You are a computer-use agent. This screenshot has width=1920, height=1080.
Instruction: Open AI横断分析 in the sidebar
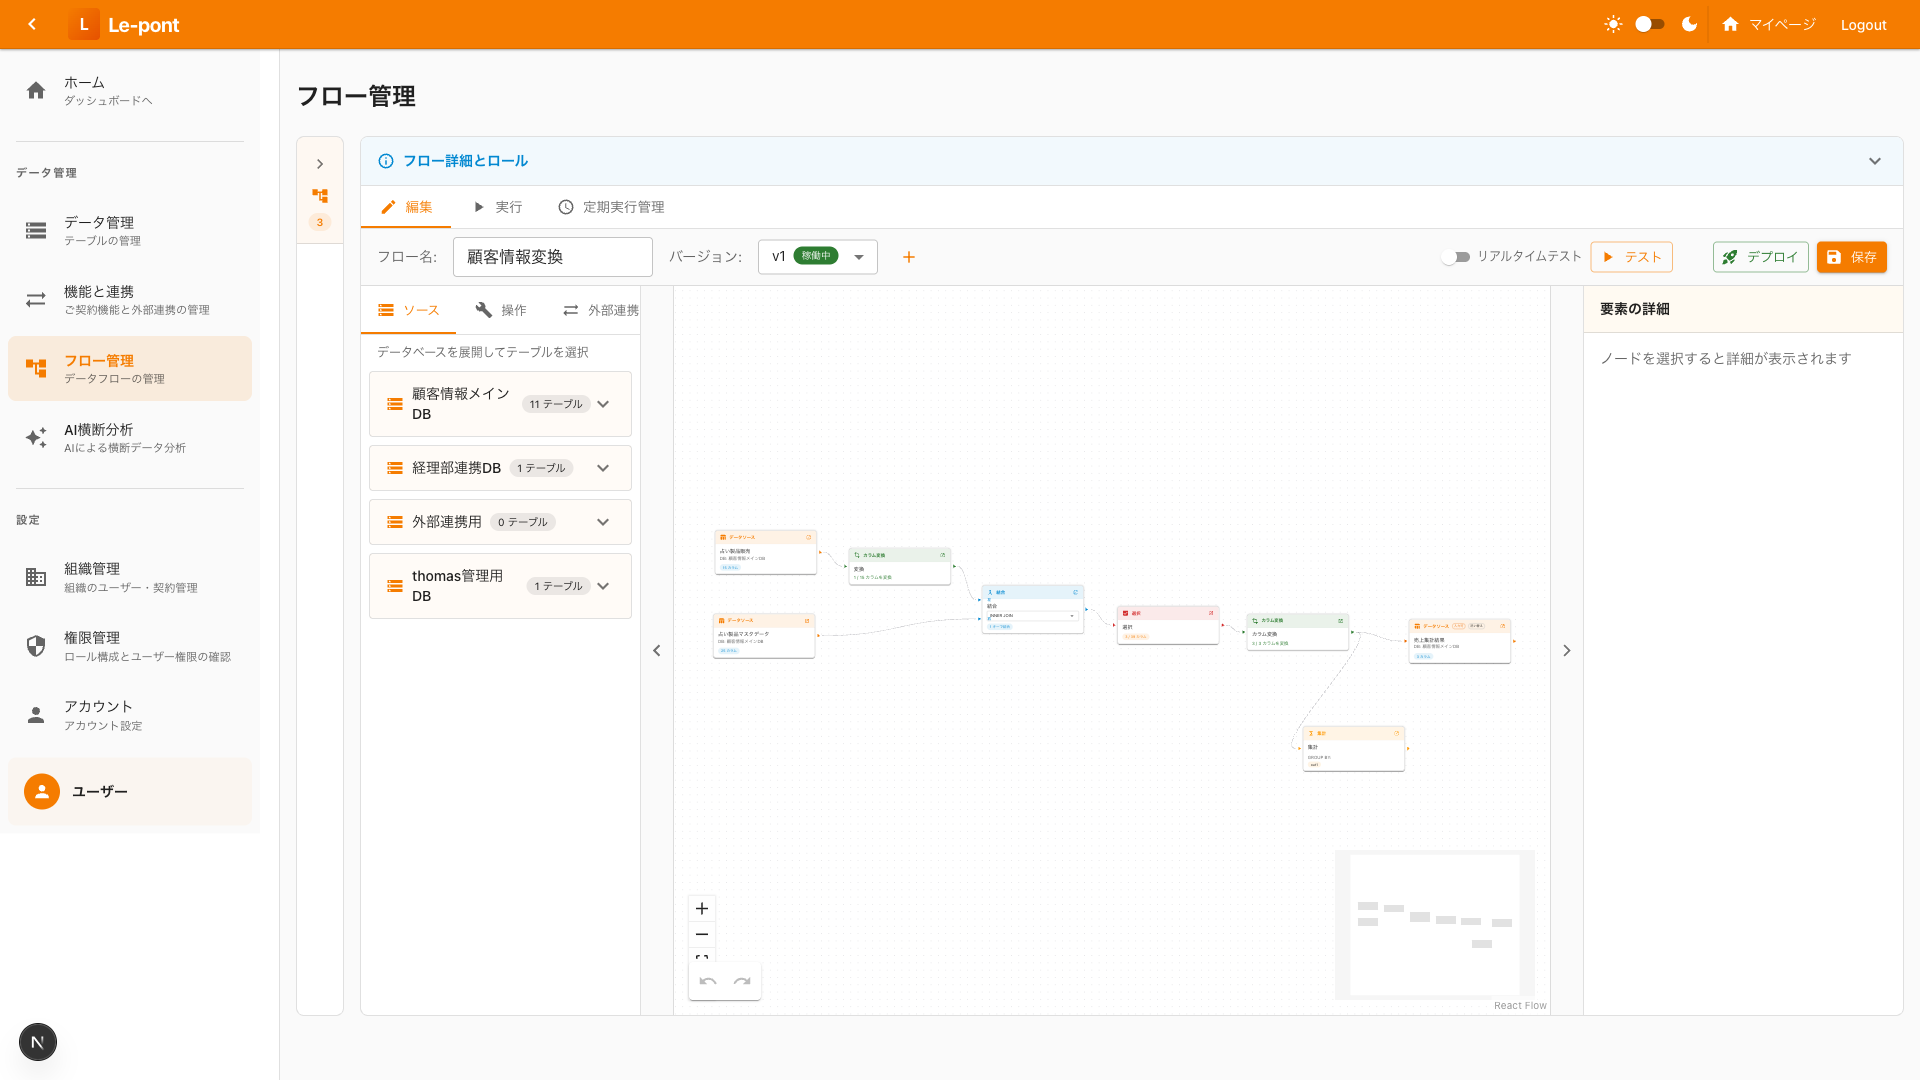coord(130,437)
